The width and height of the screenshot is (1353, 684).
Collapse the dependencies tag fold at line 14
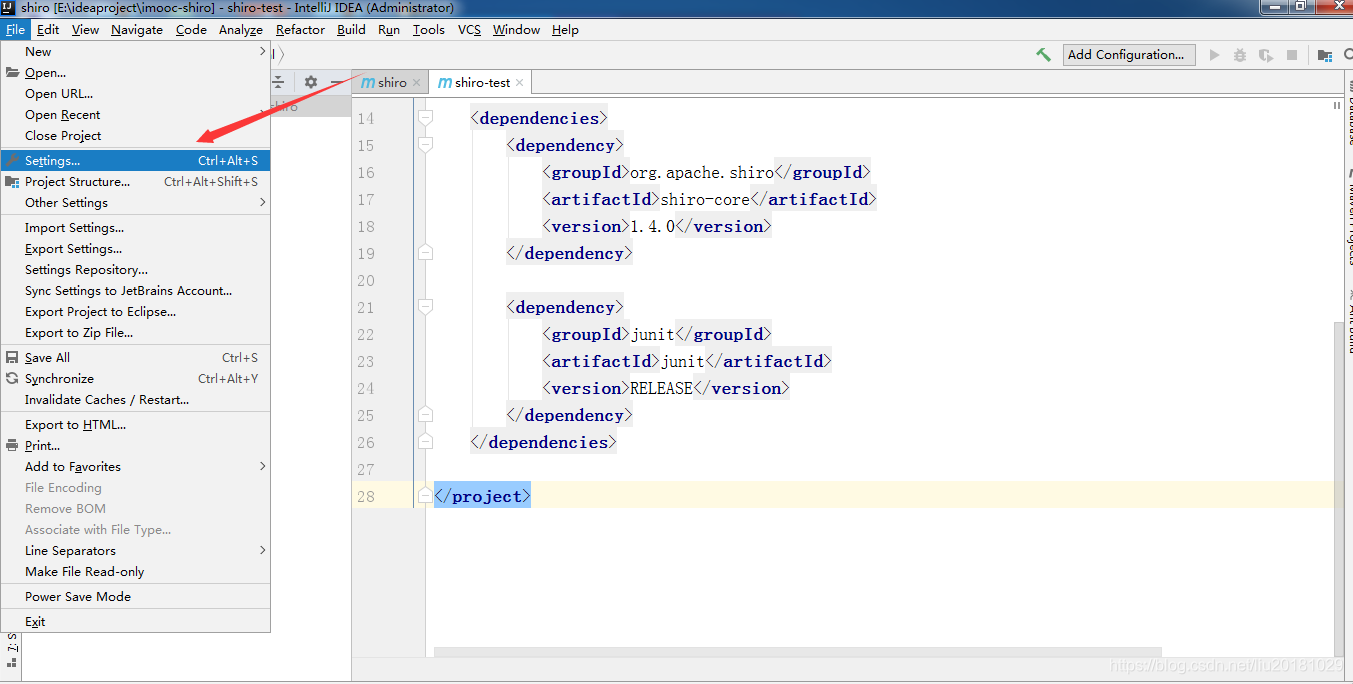[x=425, y=118]
